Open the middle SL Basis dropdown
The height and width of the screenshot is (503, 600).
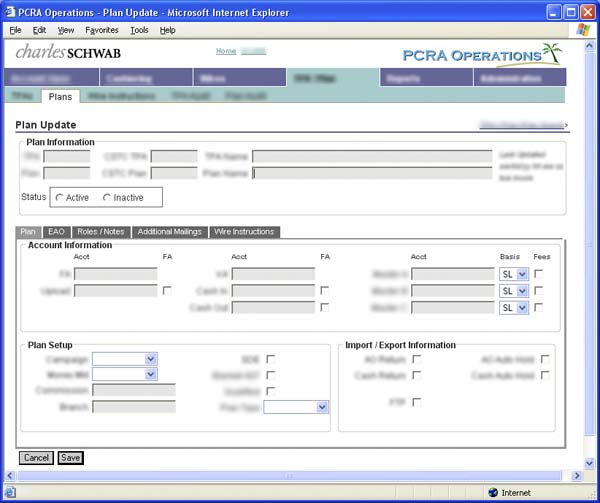coord(514,291)
